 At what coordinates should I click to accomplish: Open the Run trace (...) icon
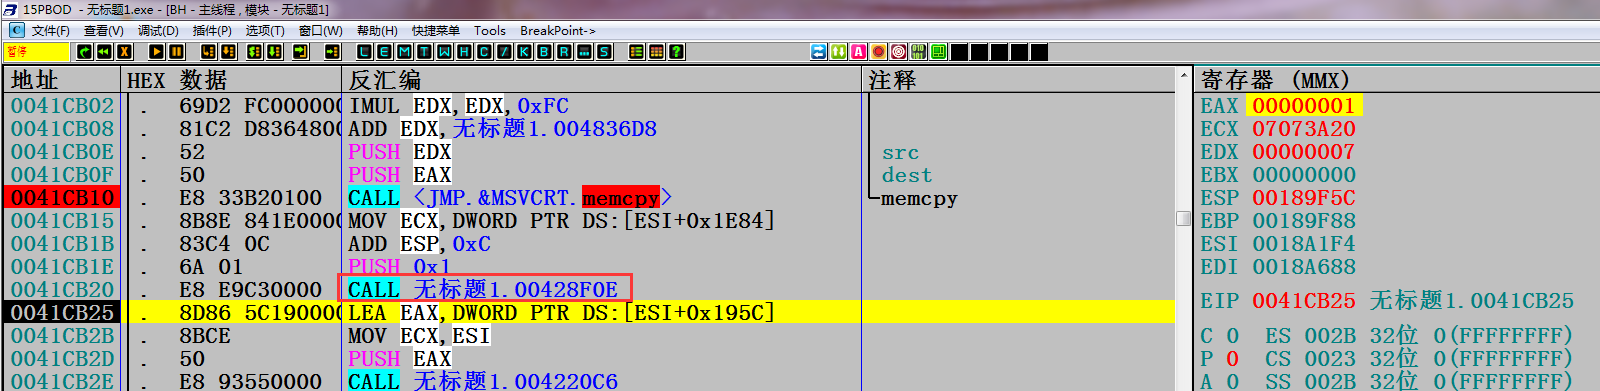[x=584, y=51]
